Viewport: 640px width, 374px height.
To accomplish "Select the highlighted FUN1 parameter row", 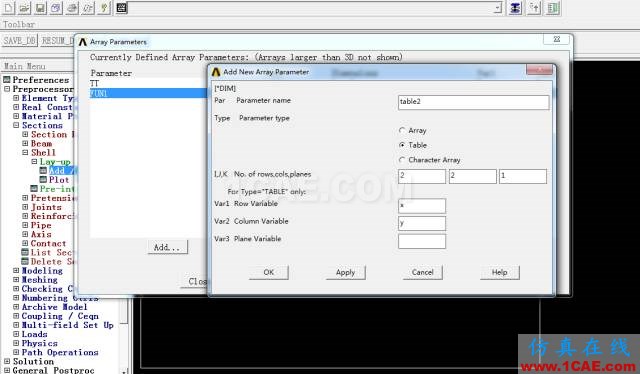I will point(148,93).
